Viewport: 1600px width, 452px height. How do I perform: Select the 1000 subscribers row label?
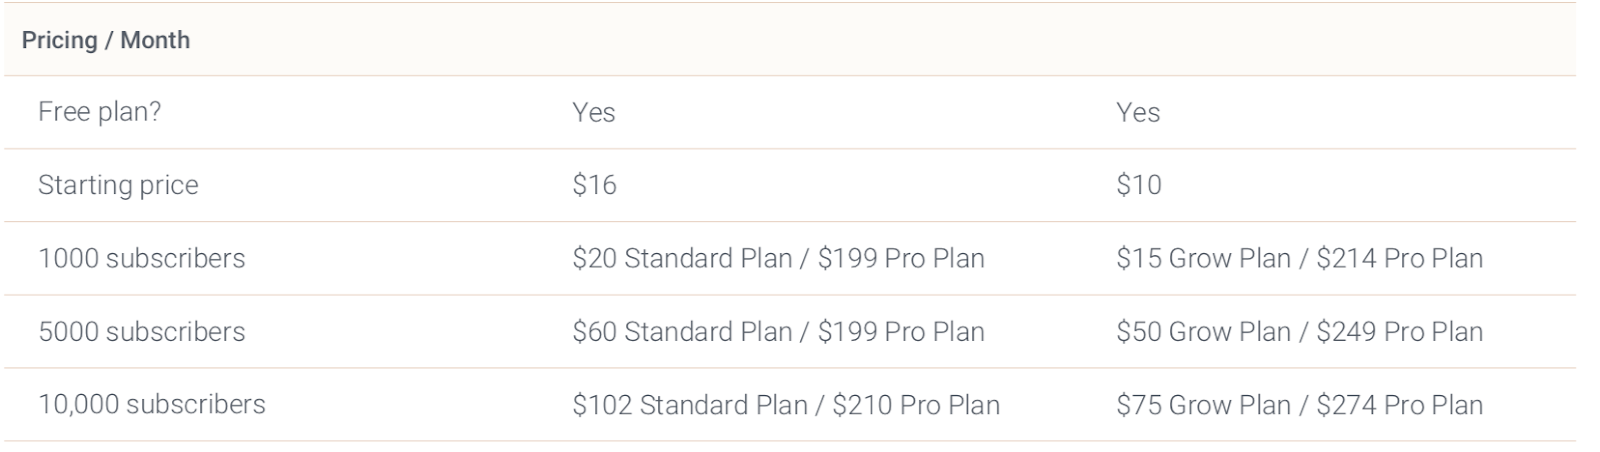point(141,258)
